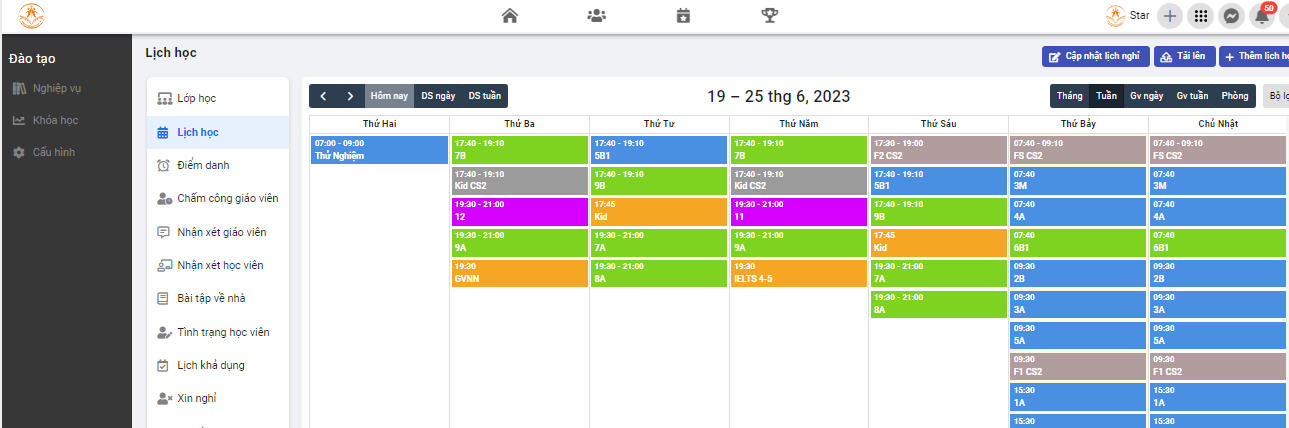This screenshot has height=428, width=1289.
Task: Open the calendar icon in top navigation
Action: coord(683,15)
